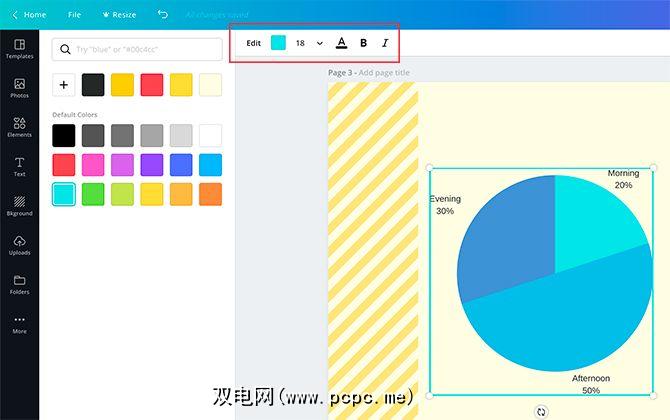Select the selected cyan default color
This screenshot has width=670, height=420.
tap(64, 194)
